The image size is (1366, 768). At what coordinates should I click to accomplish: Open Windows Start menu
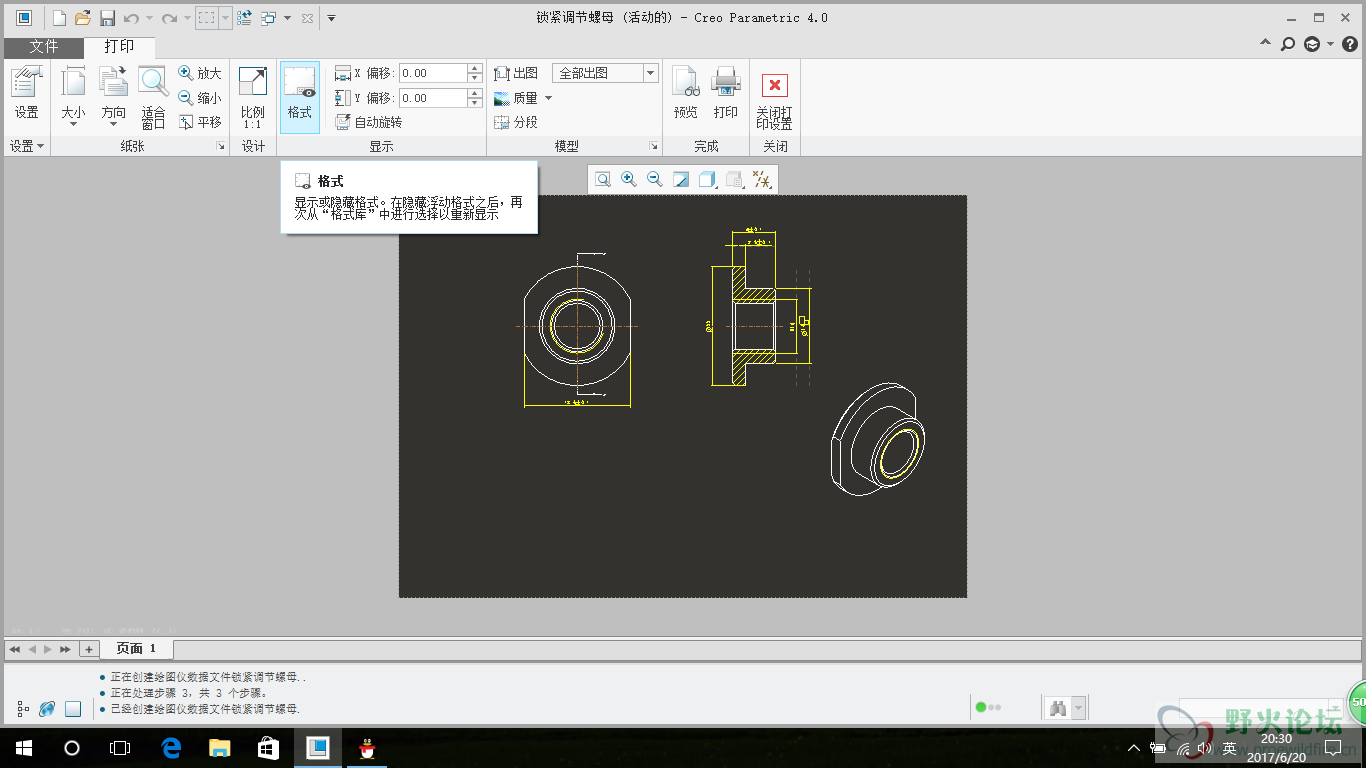coord(24,748)
